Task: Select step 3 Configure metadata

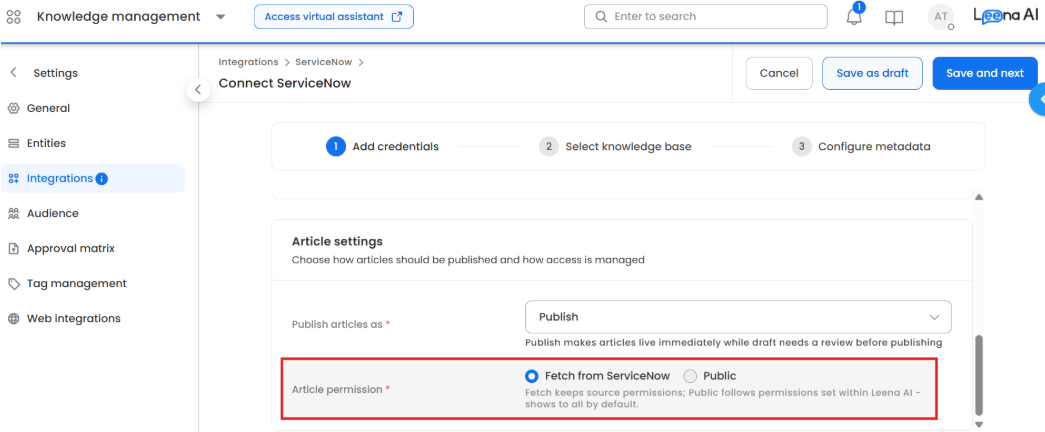Action: (x=861, y=146)
